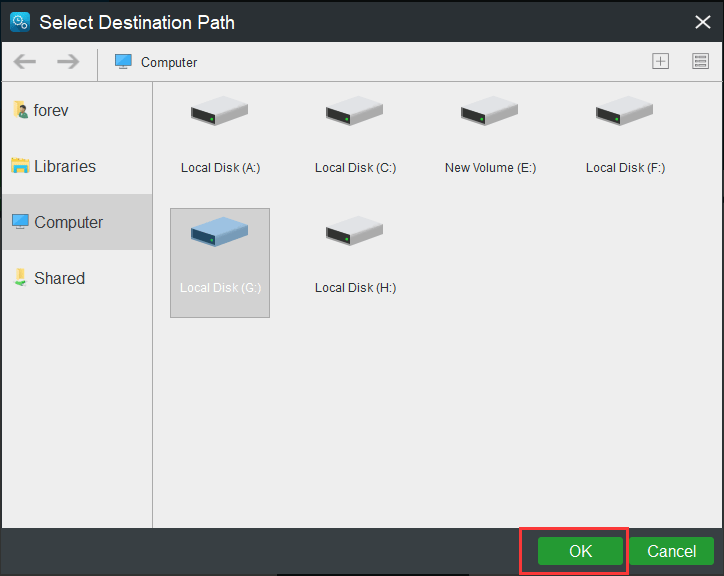
Task: Click the app logo in title bar
Action: click(x=19, y=22)
